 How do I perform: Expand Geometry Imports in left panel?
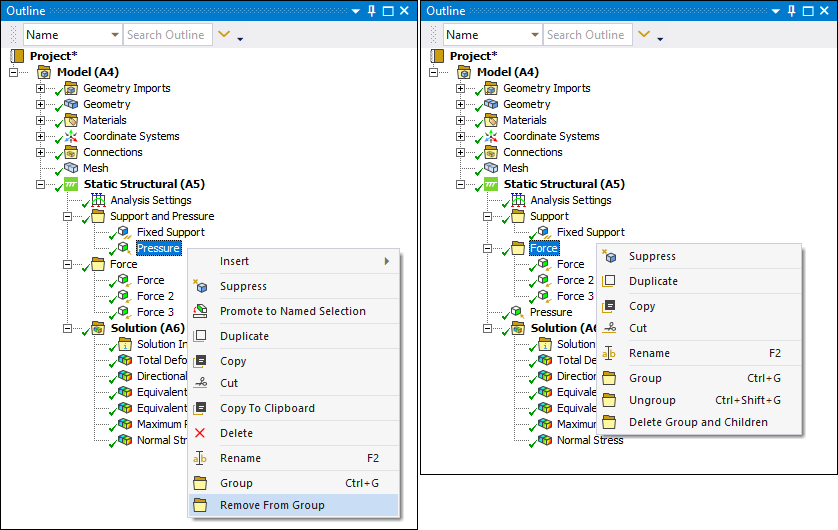pyautogui.click(x=41, y=88)
